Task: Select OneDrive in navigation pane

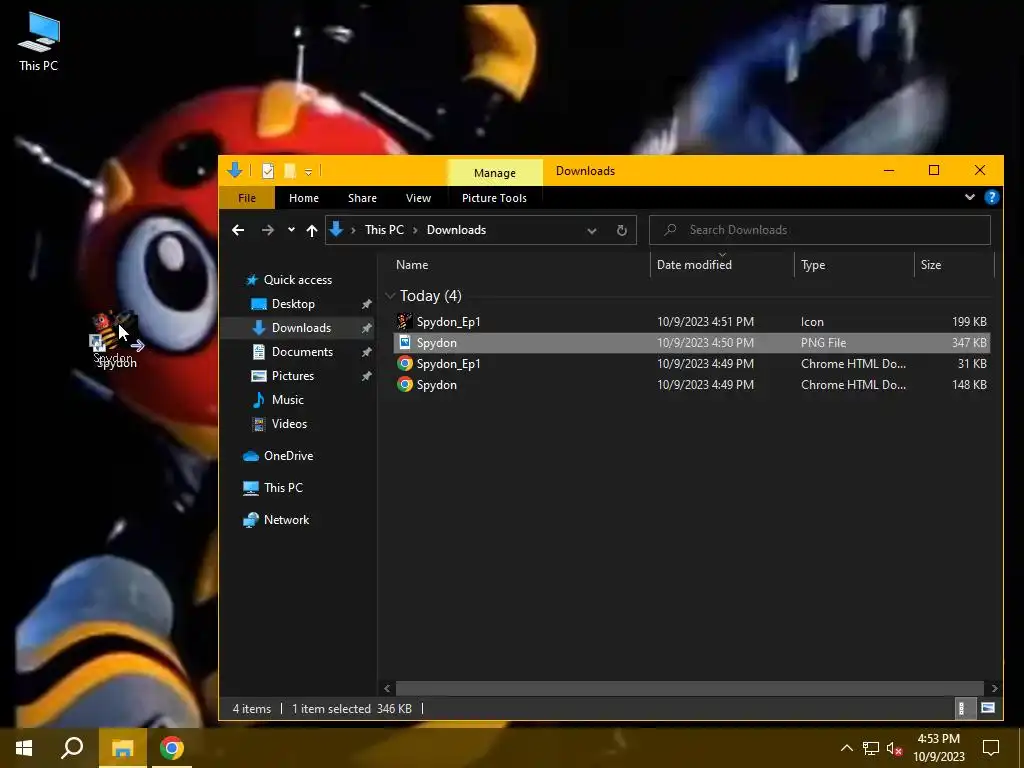Action: [x=288, y=456]
